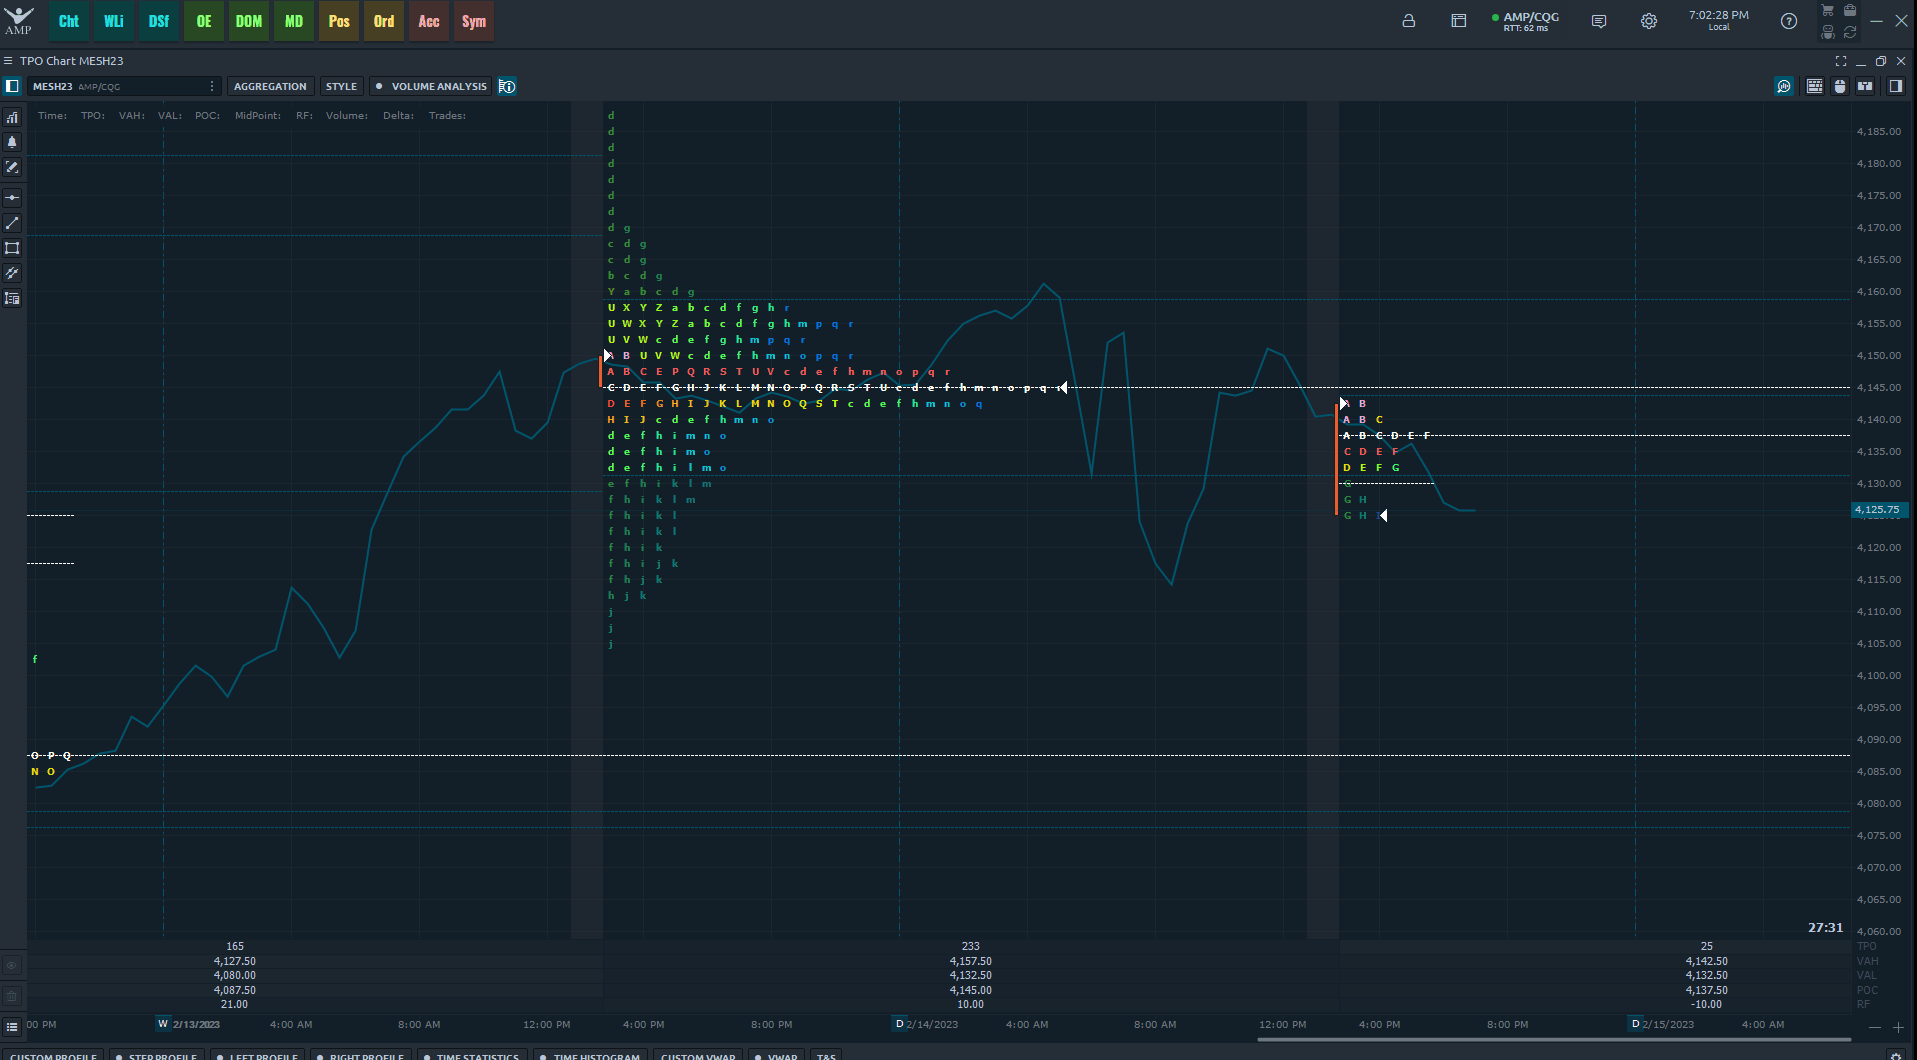Open the DOM panel
1917x1060 pixels.
pos(249,21)
